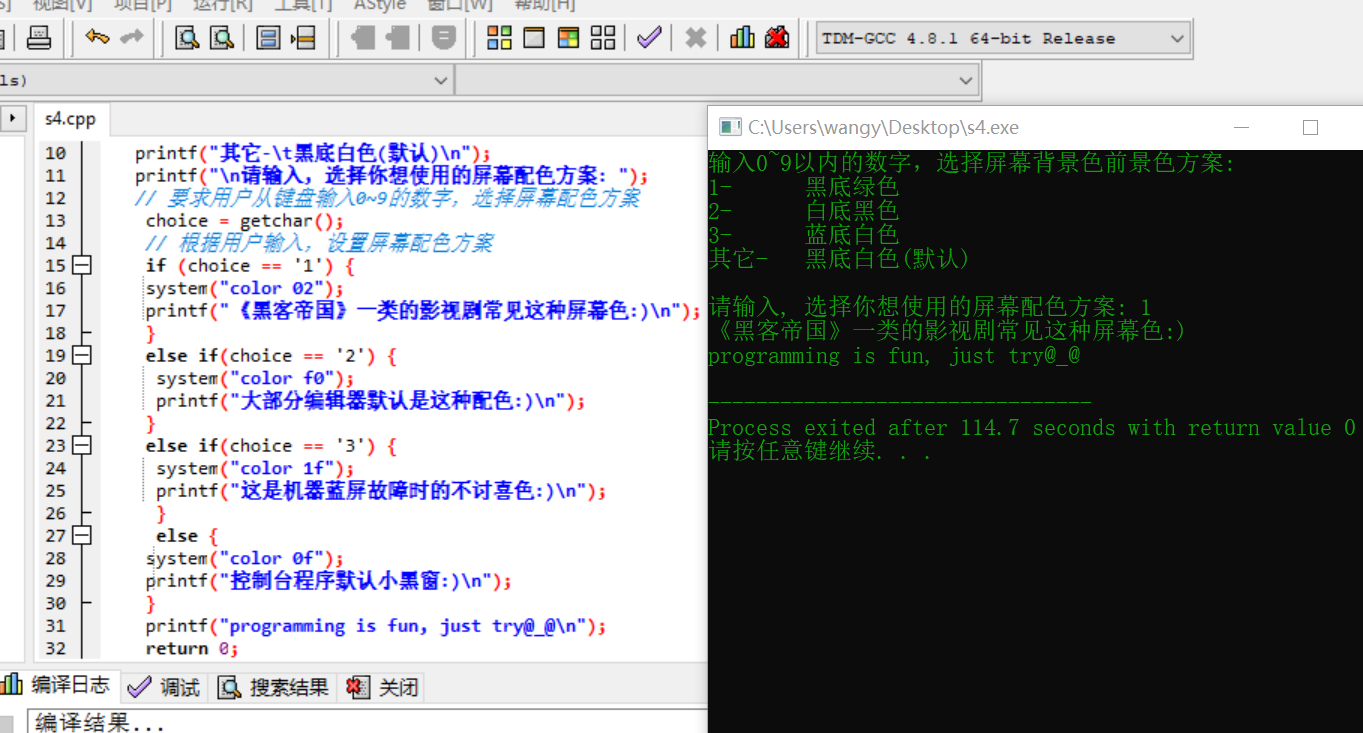Click console text 请按任意键继续. . .
This screenshot has width=1363, height=733.
819,452
